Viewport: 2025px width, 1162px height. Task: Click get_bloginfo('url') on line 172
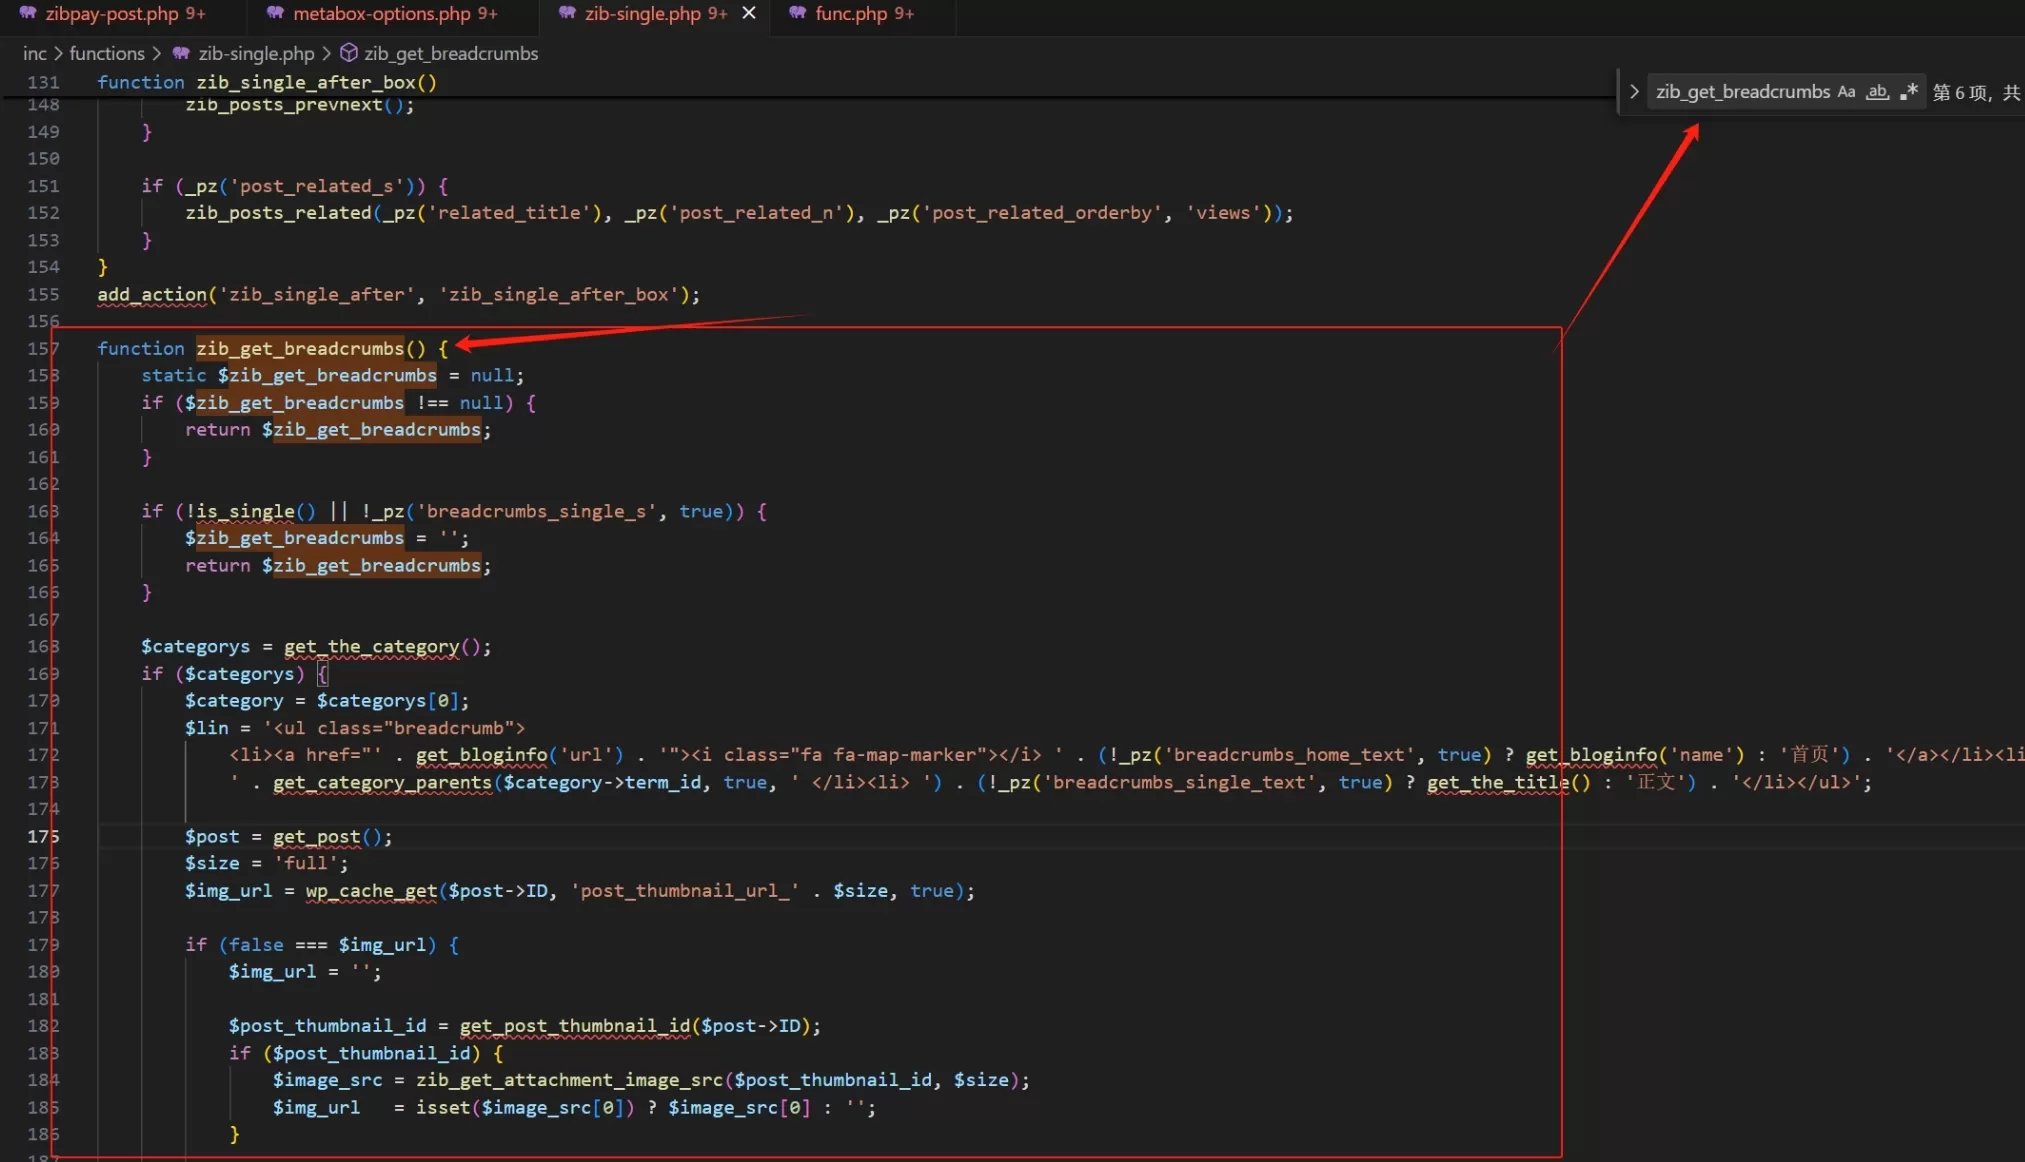pyautogui.click(x=519, y=755)
